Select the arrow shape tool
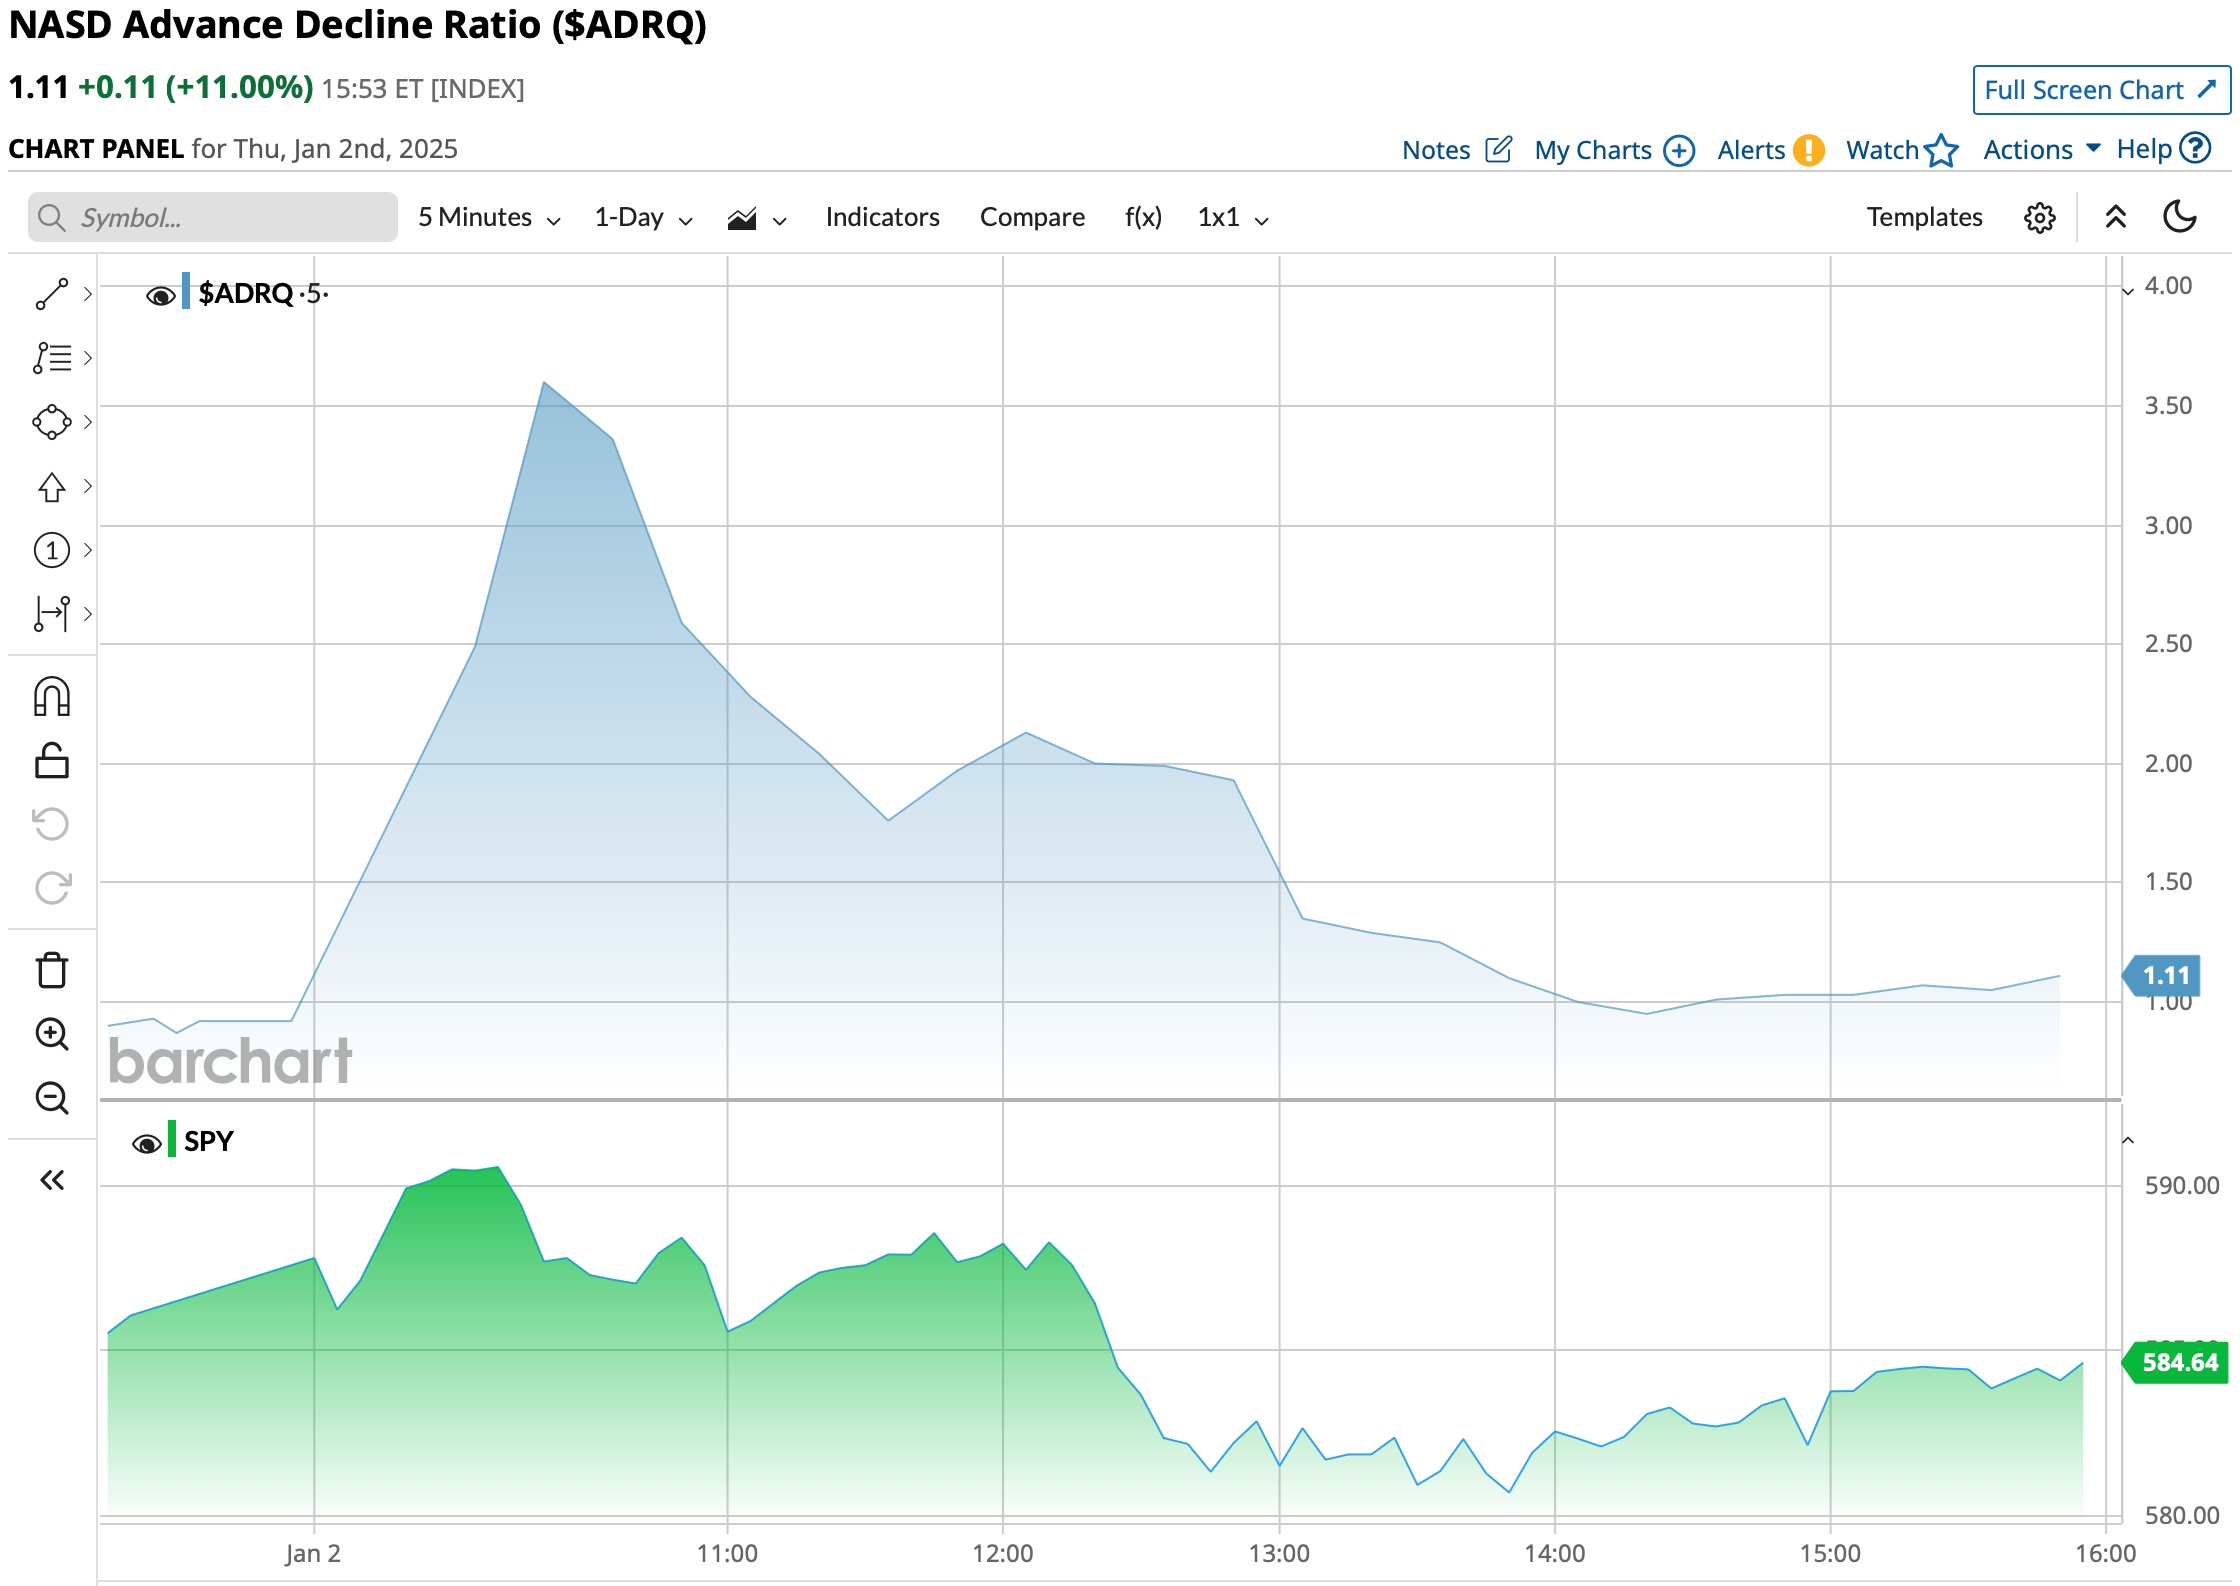The image size is (2240, 1586). [x=52, y=486]
